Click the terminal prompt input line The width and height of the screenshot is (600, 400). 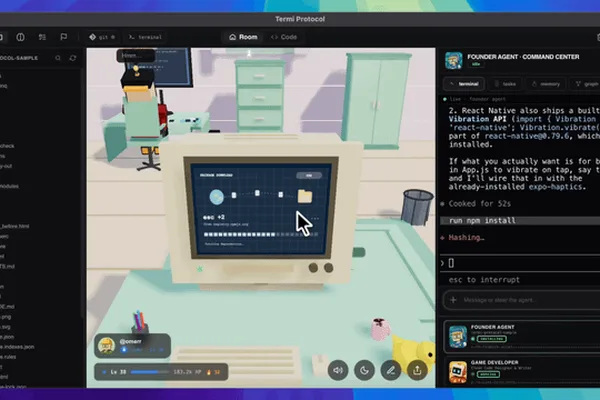pyautogui.click(x=520, y=263)
